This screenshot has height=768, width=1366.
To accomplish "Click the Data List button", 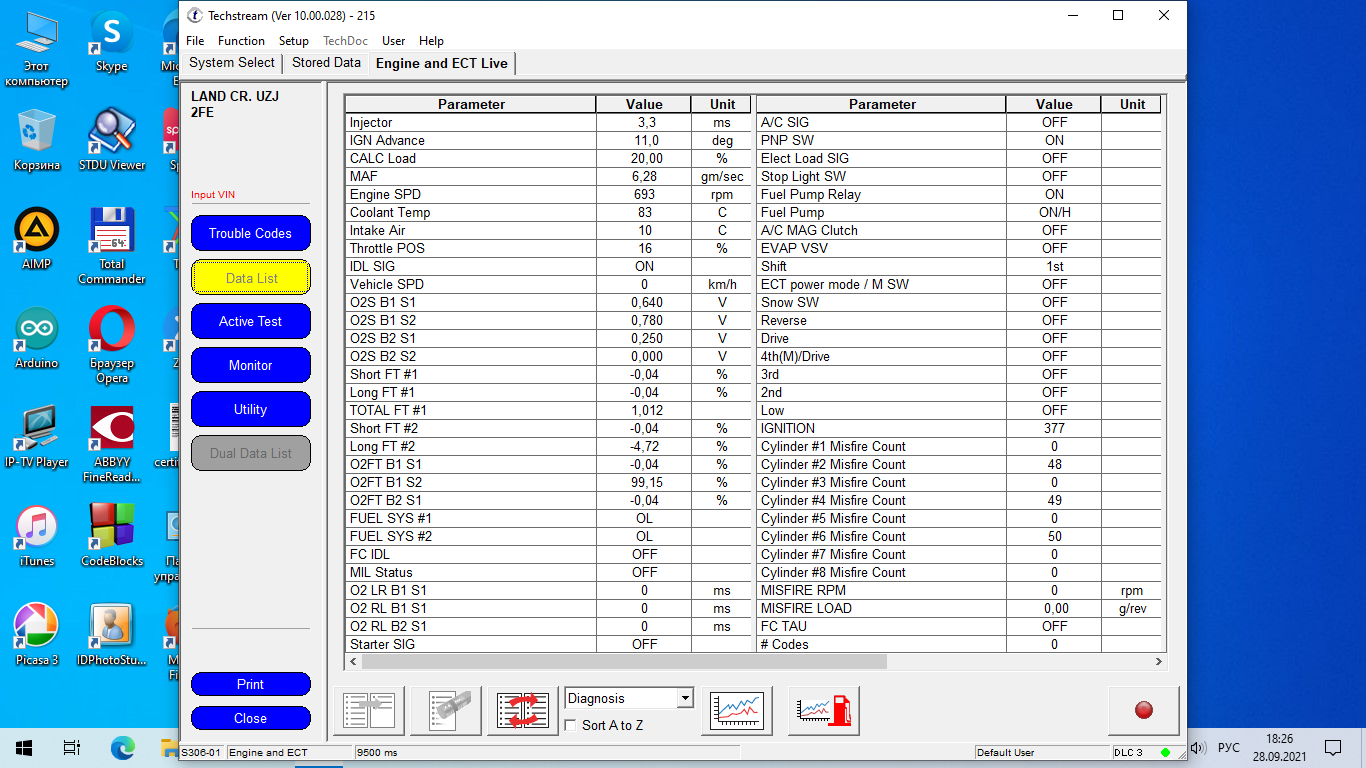I will (x=251, y=278).
